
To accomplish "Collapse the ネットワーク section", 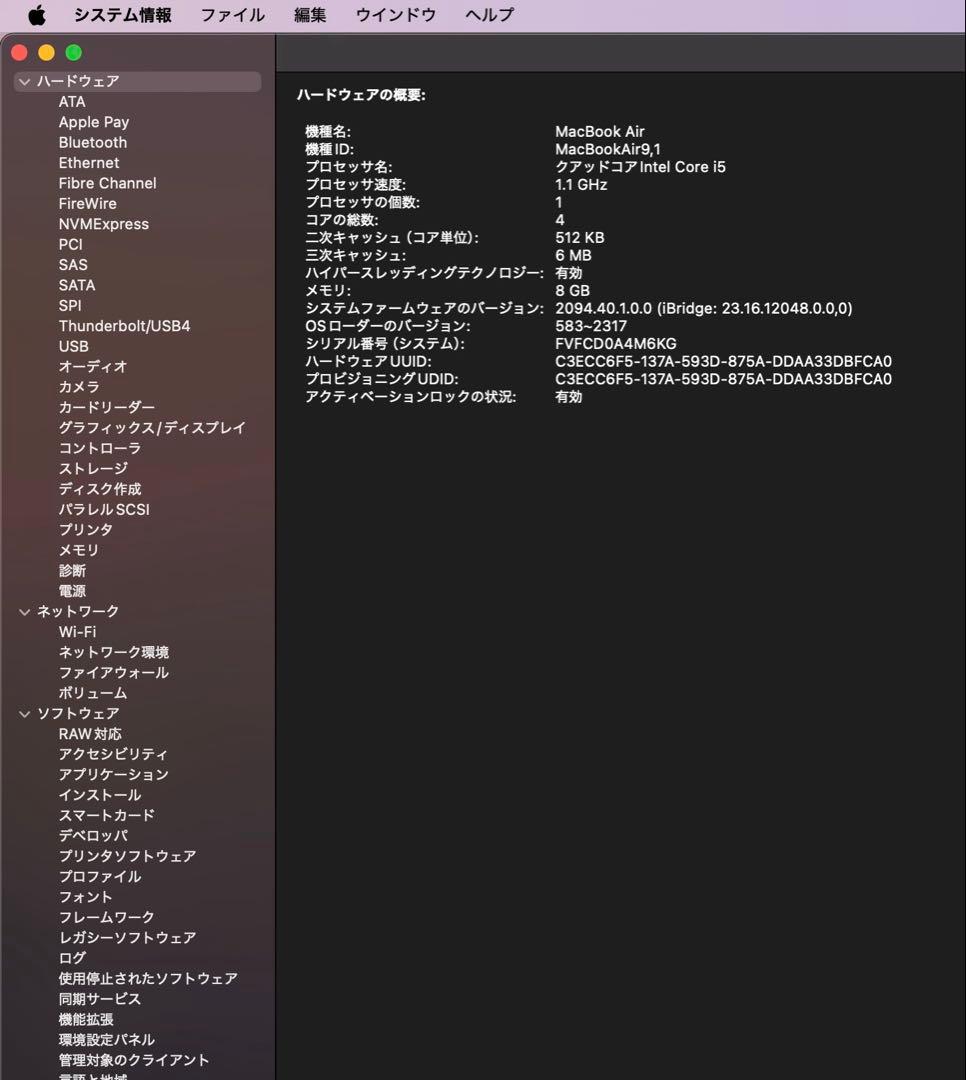I will (x=23, y=610).
